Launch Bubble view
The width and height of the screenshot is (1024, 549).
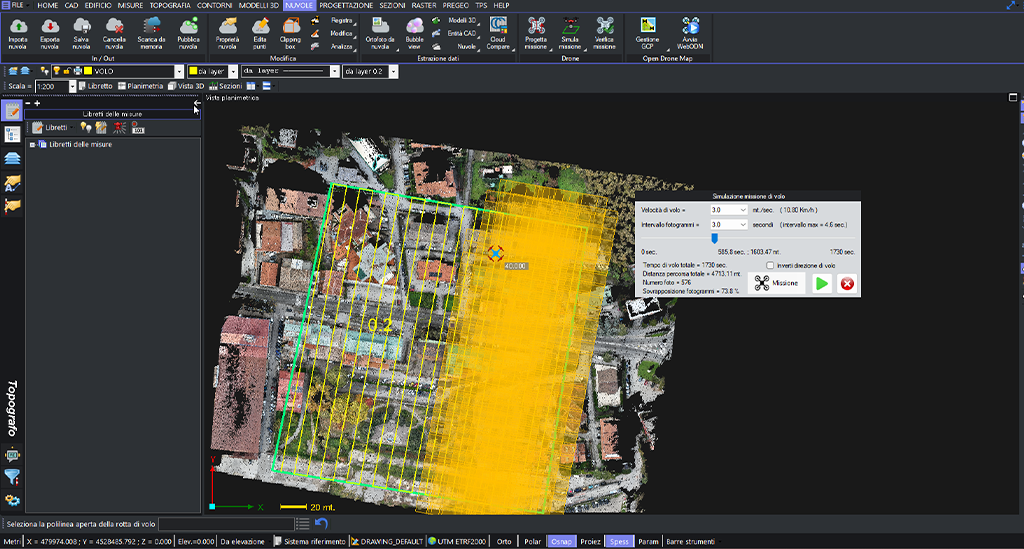[414, 33]
